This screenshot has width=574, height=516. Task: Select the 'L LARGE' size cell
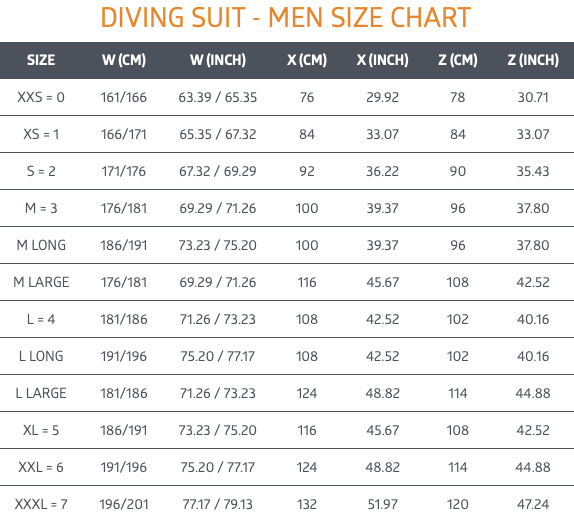coord(41,393)
